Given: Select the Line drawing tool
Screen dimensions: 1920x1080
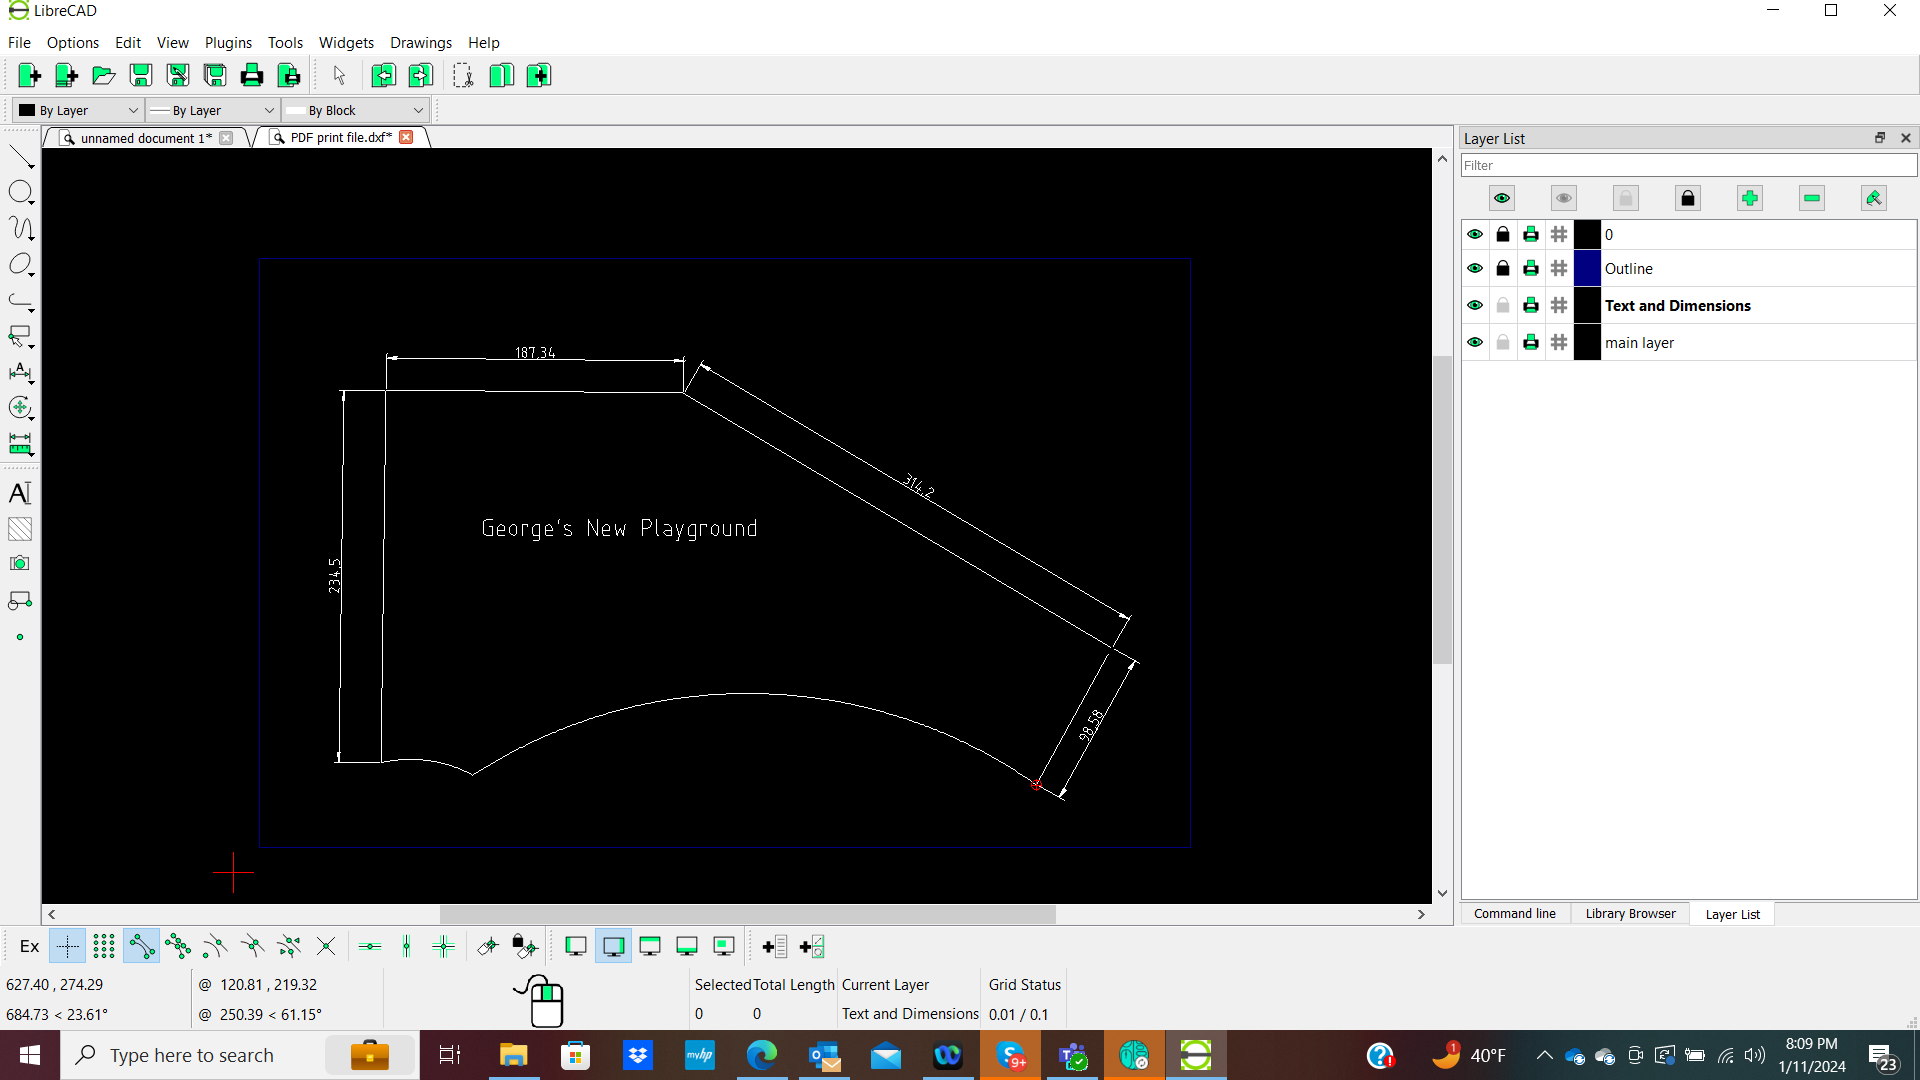Looking at the screenshot, I should click(20, 156).
